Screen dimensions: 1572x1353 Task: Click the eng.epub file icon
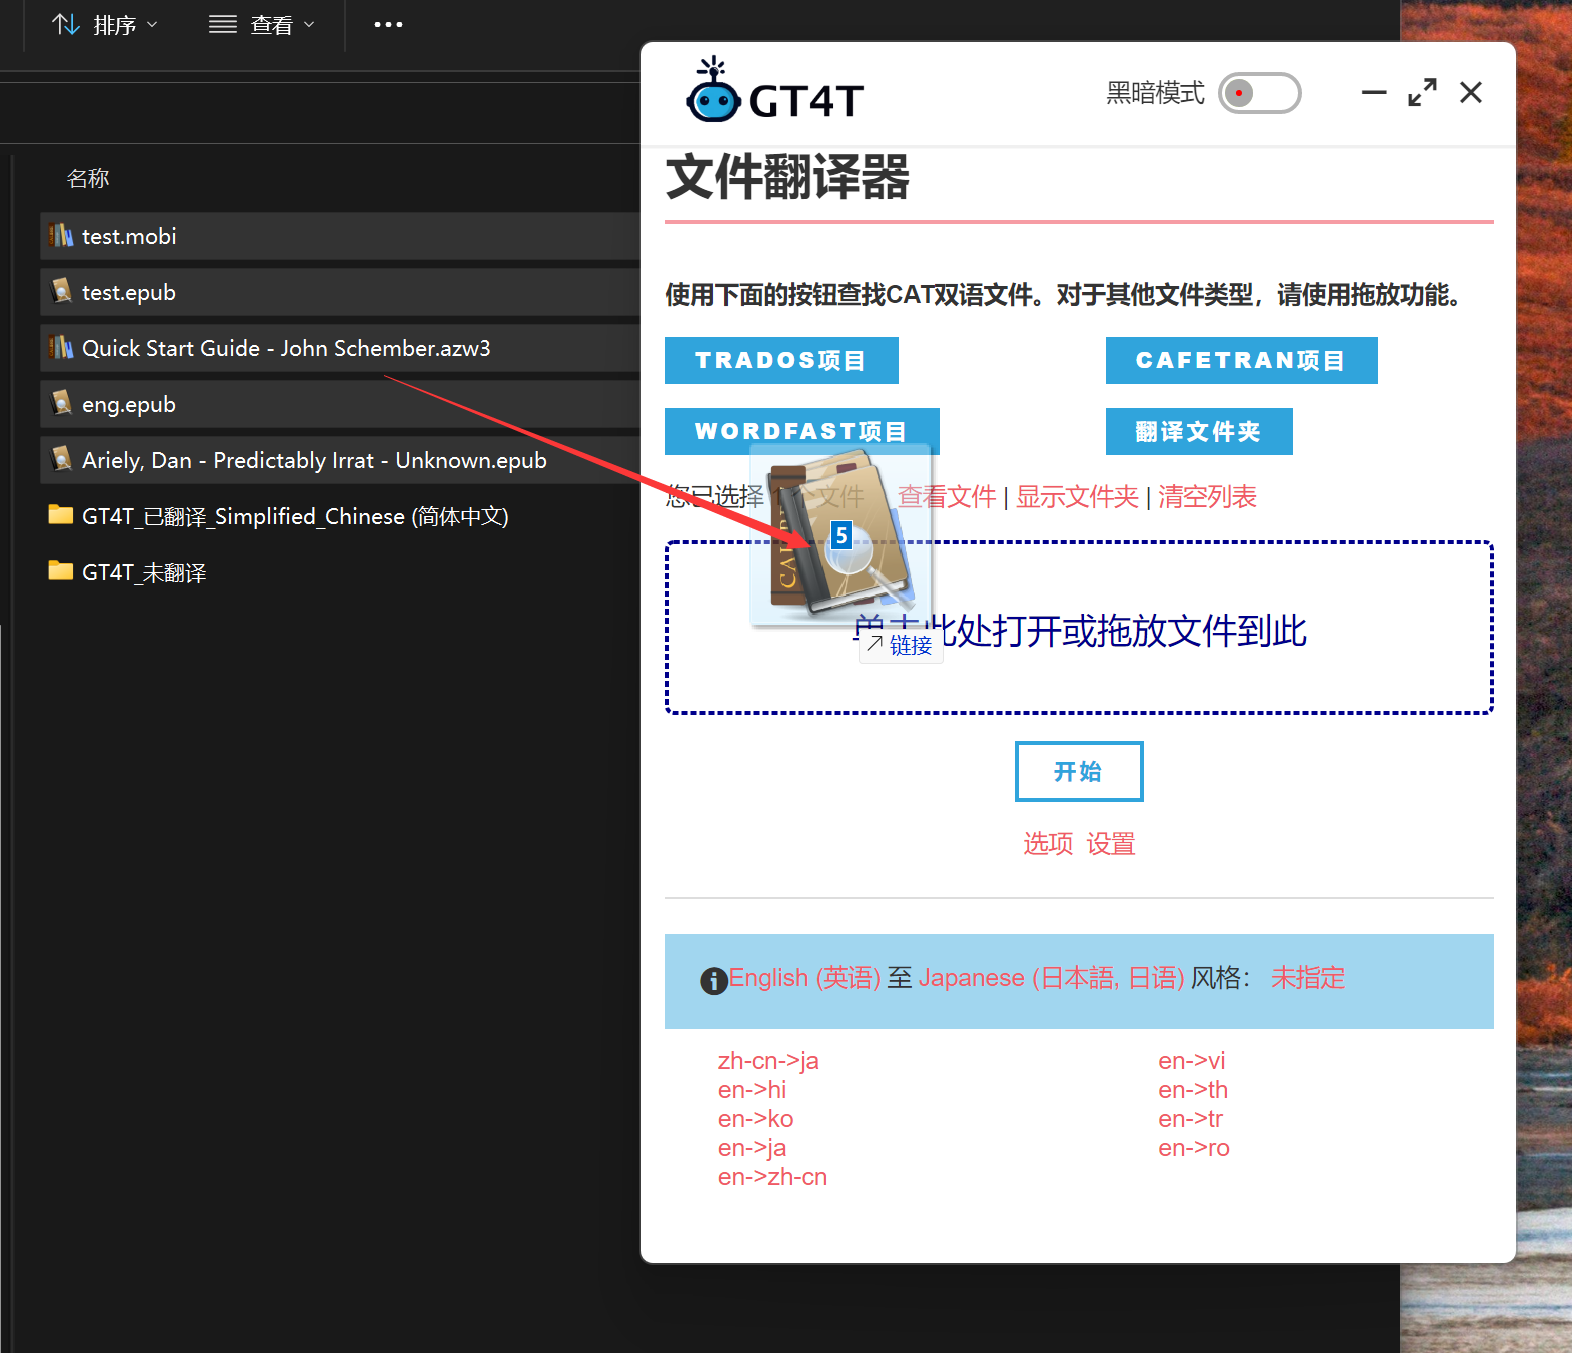click(61, 404)
